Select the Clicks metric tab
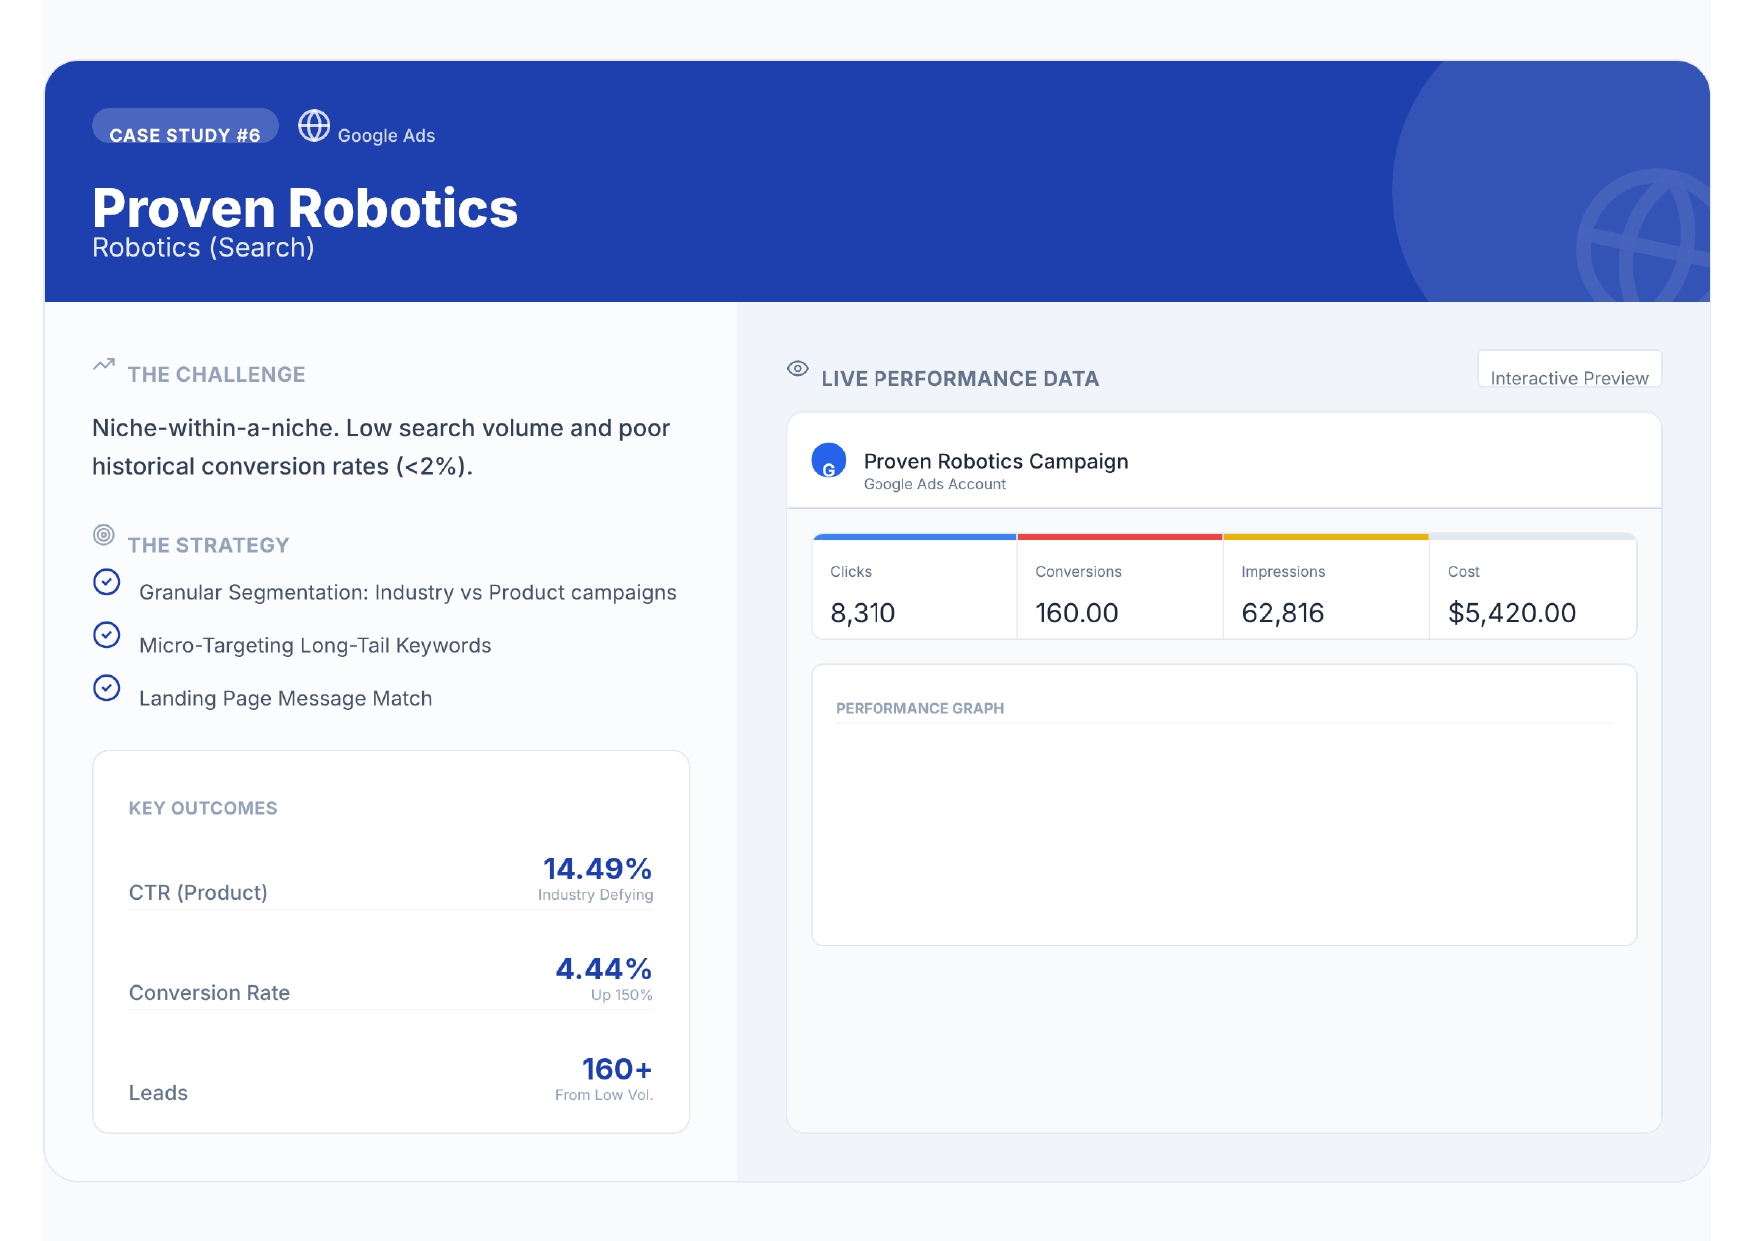This screenshot has height=1241, width=1754. coord(915,587)
